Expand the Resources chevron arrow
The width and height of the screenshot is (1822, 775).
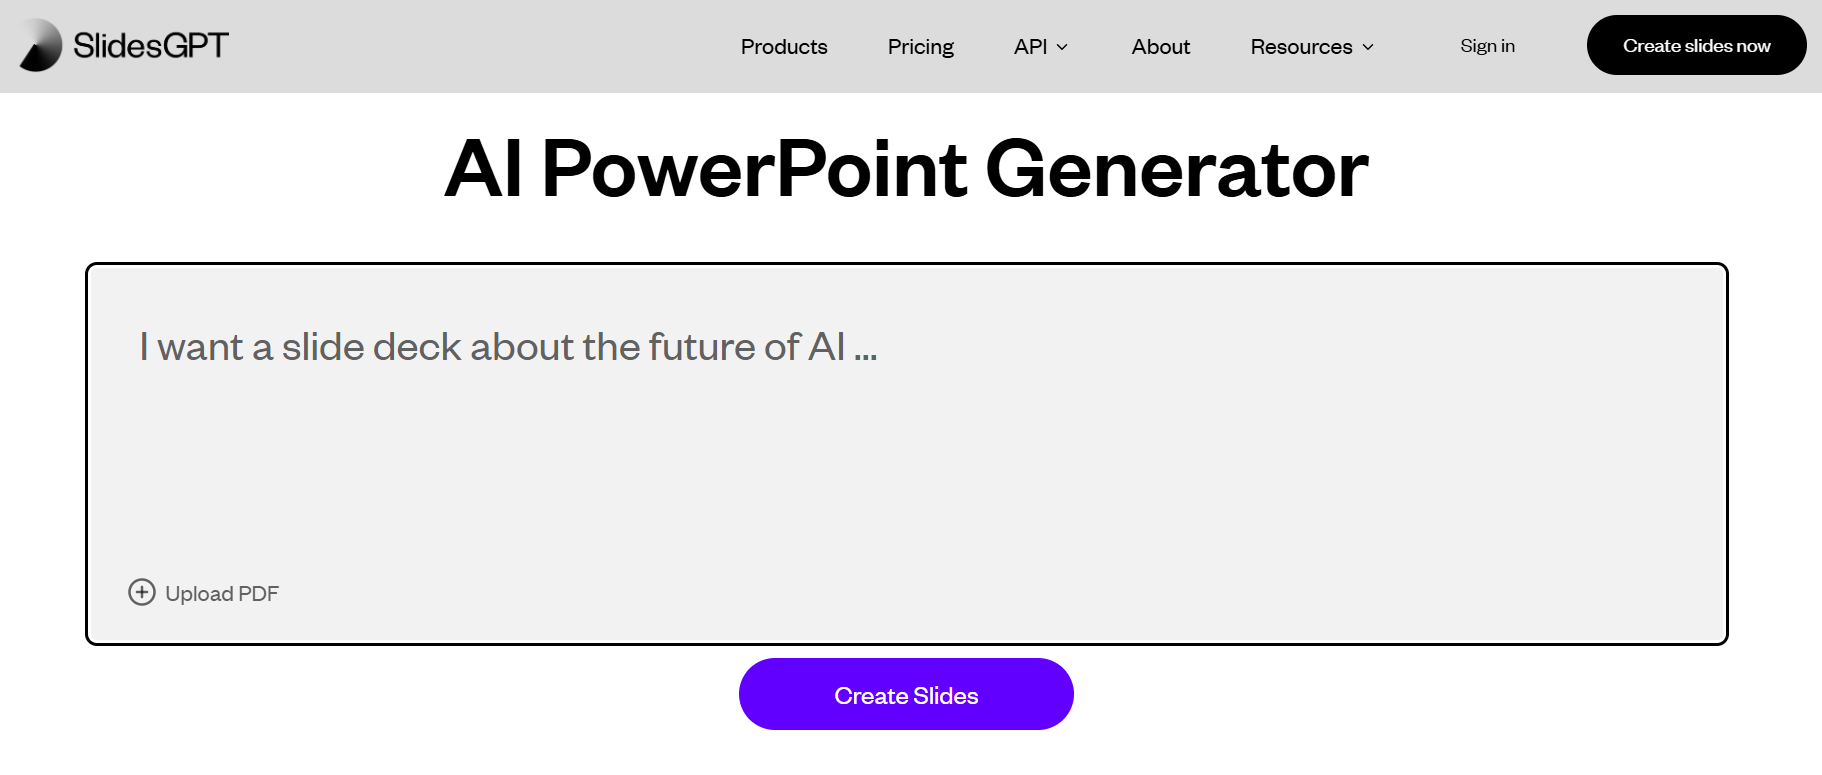[1368, 47]
